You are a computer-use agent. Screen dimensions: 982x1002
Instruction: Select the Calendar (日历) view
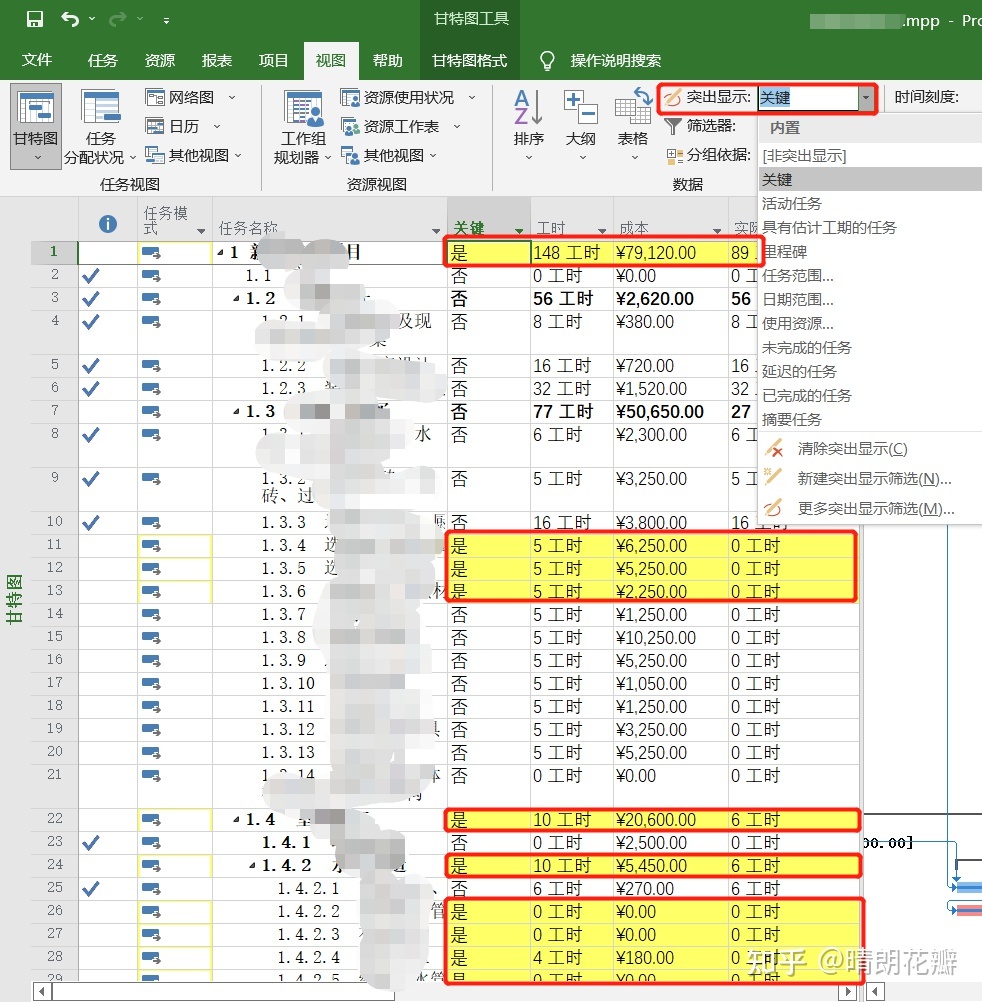182,126
